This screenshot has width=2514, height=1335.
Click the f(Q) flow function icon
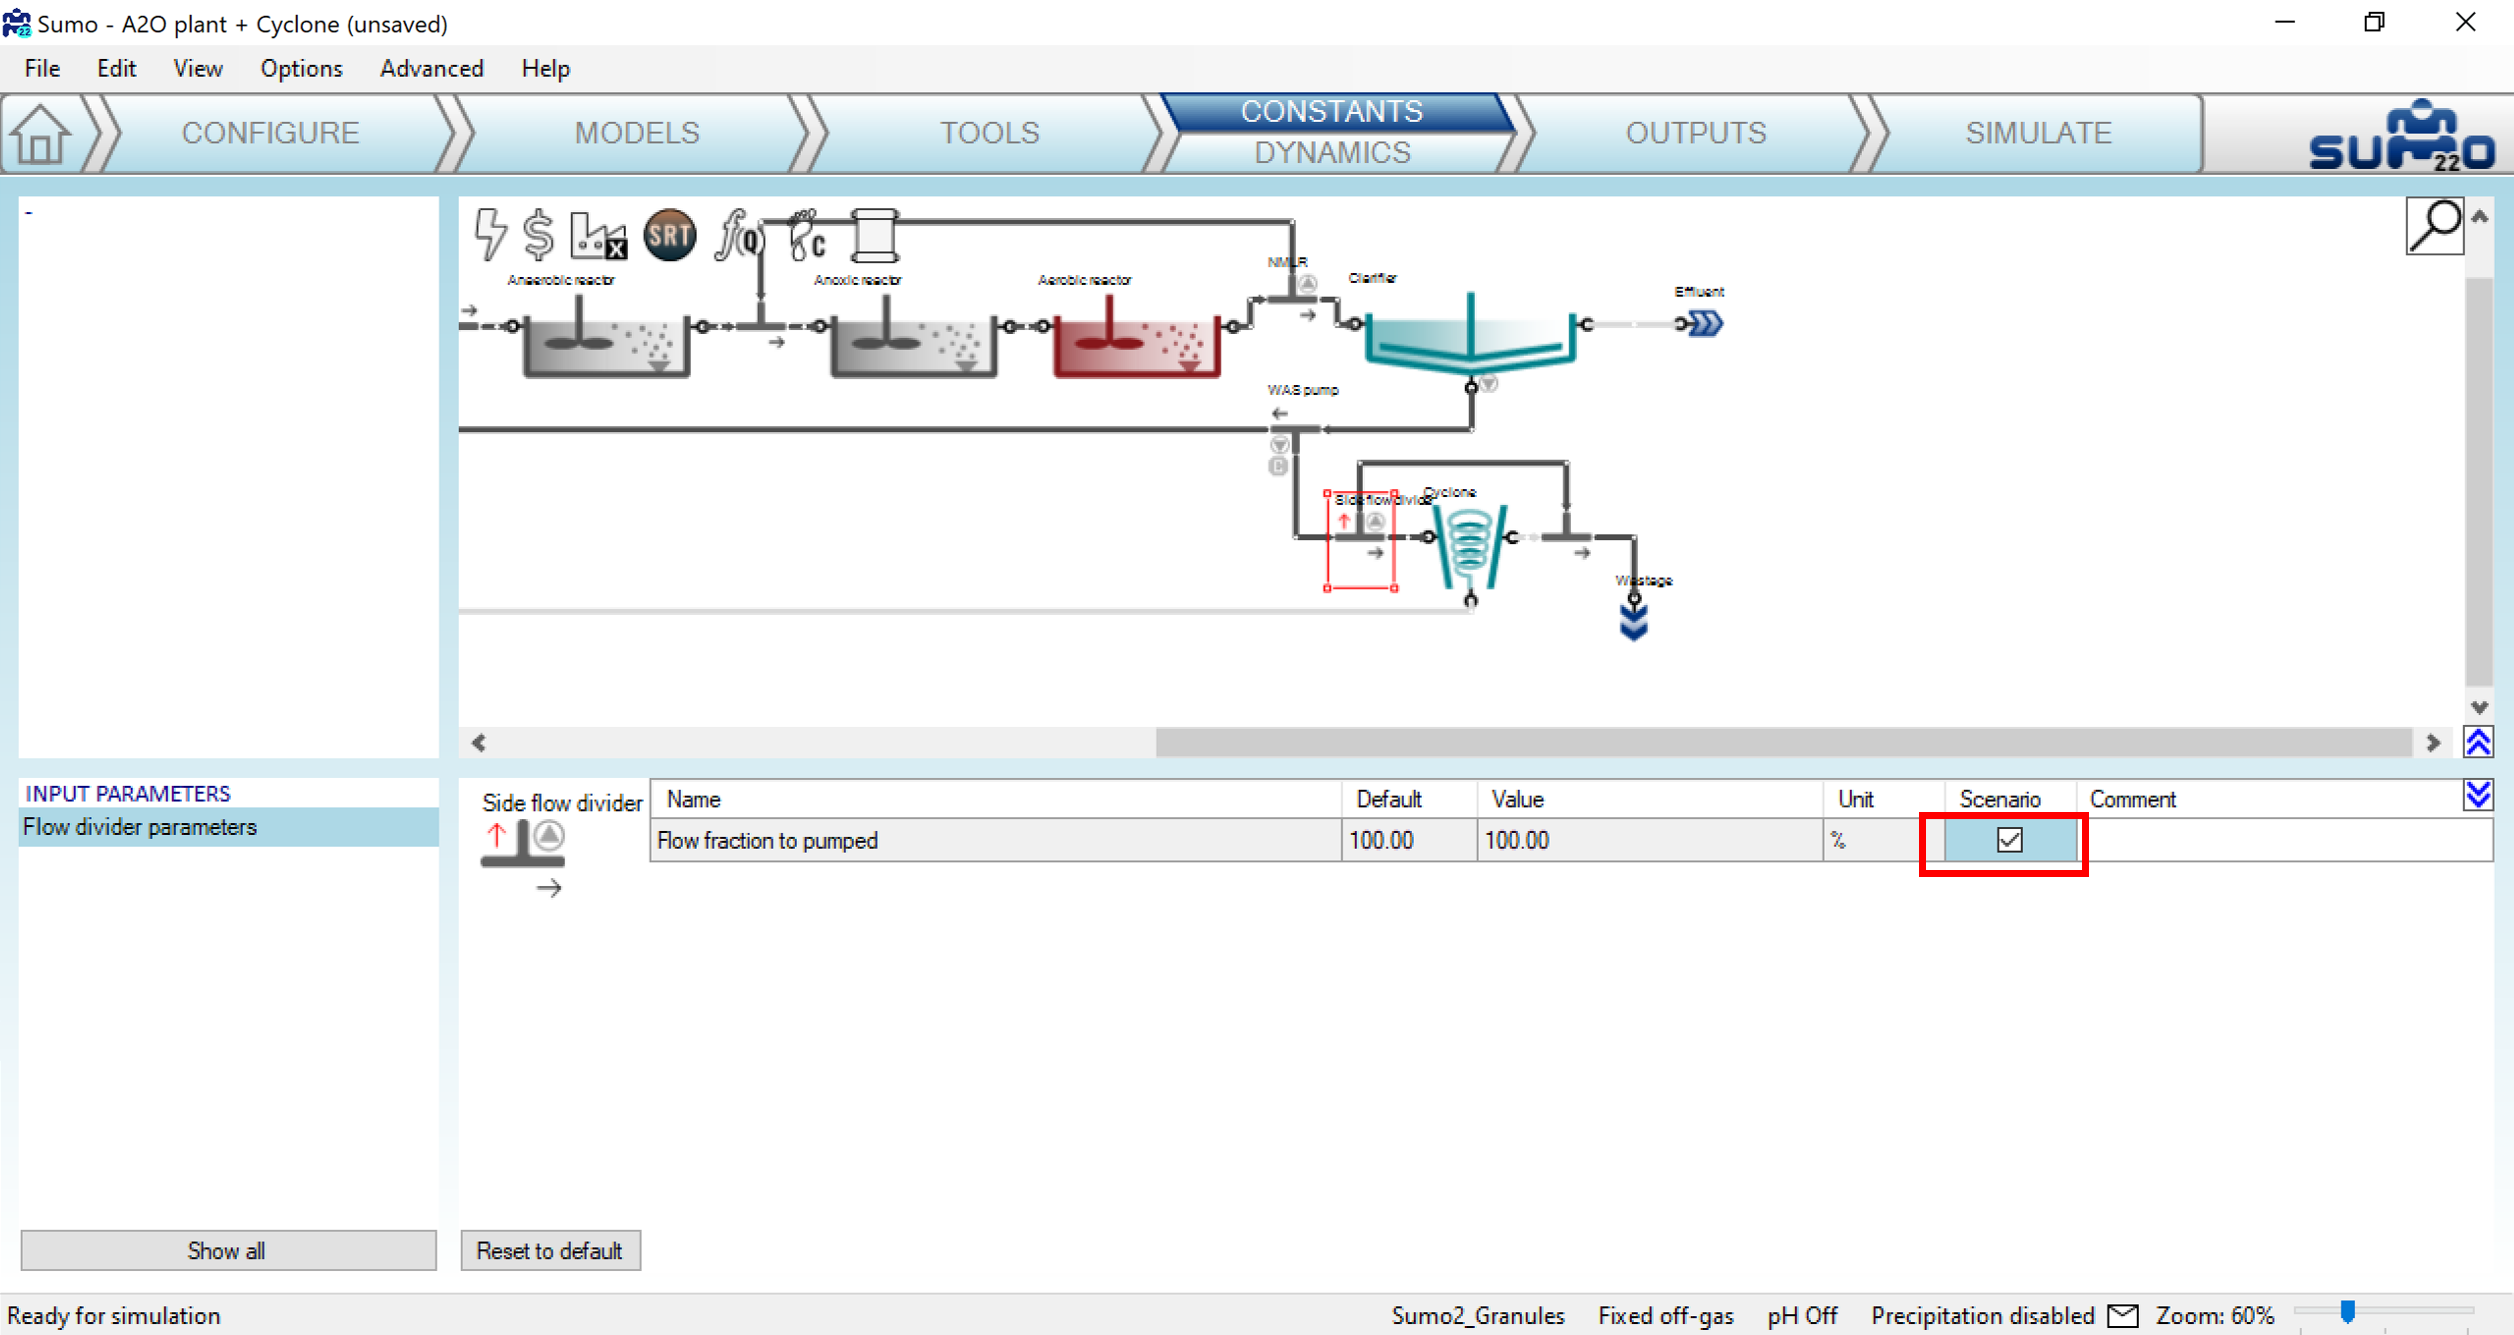[739, 235]
